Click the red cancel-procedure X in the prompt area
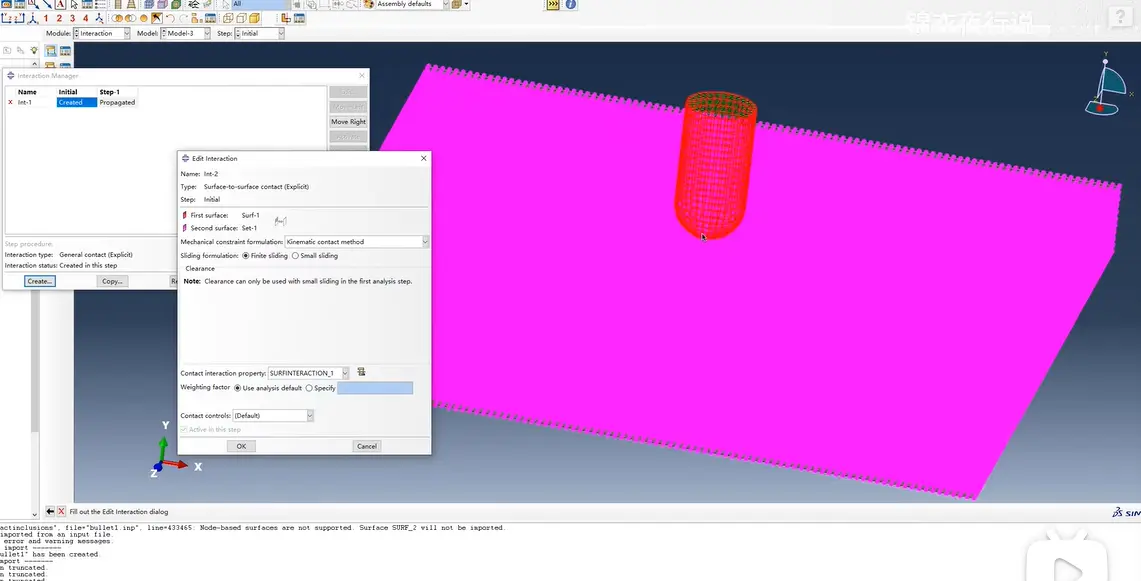Viewport: 1141px width, 581px height. [61, 512]
